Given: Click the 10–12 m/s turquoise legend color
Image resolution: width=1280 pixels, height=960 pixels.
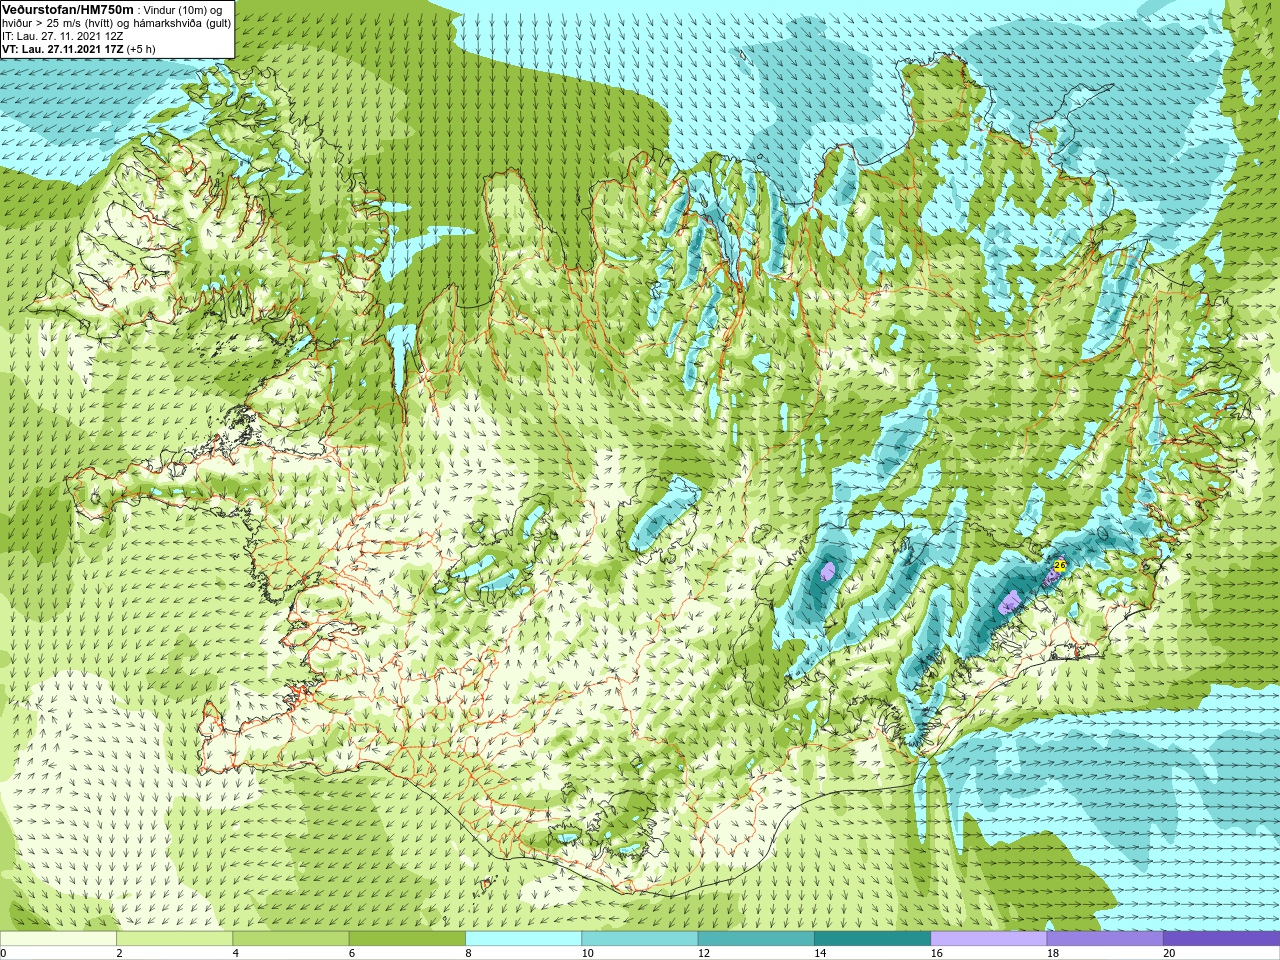Looking at the screenshot, I should (x=639, y=939).
